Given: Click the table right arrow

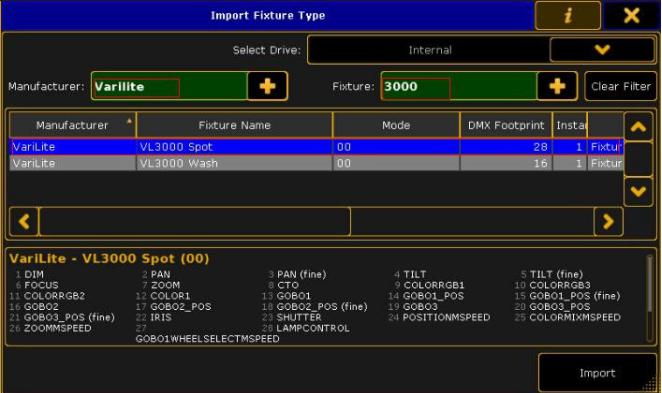Looking at the screenshot, I should click(x=608, y=221).
